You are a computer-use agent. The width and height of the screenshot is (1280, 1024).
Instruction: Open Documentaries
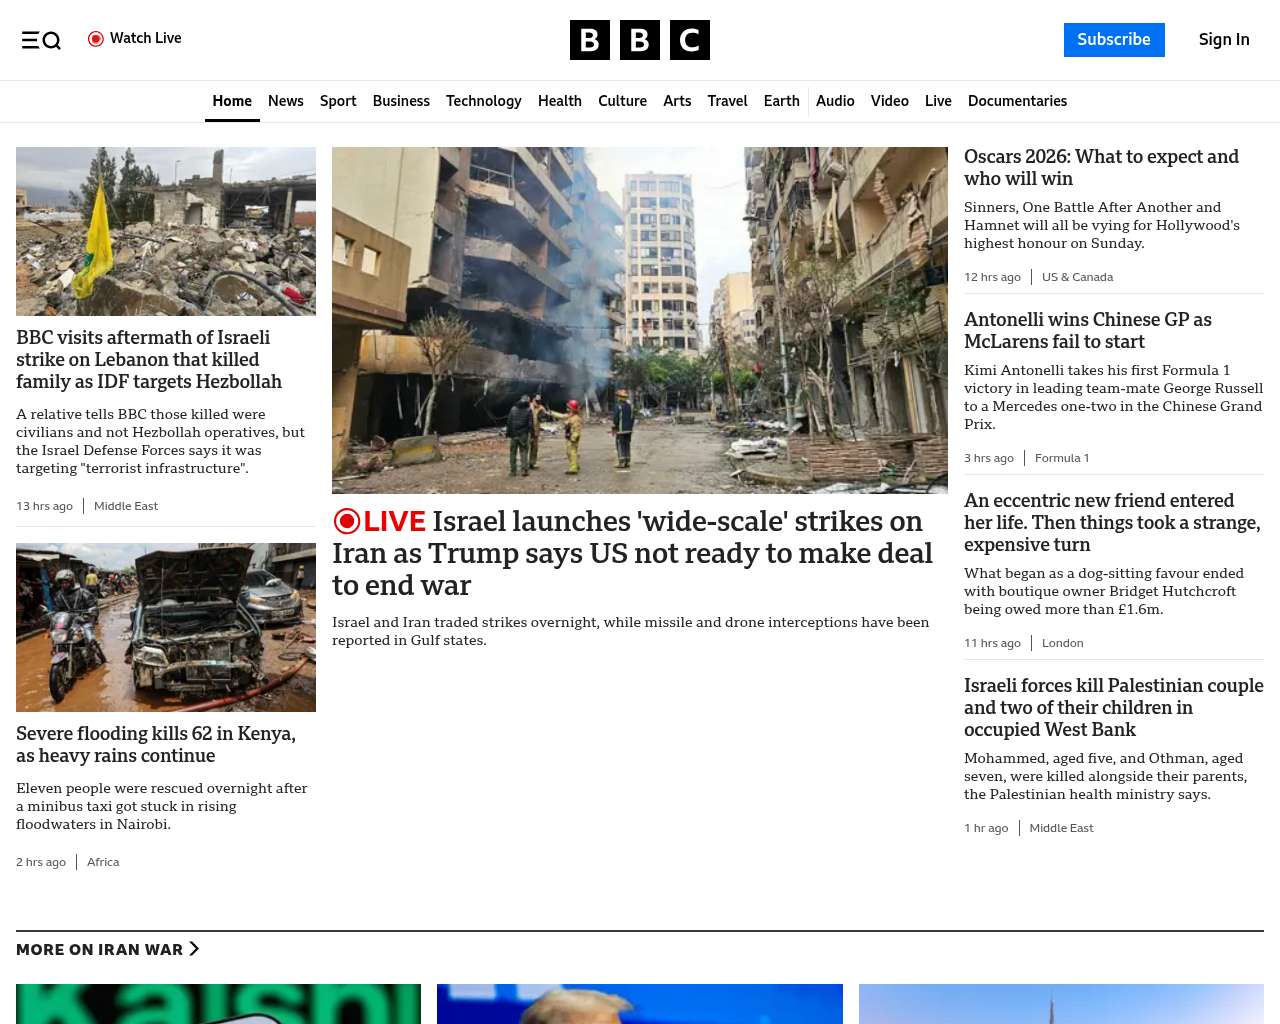1017,101
